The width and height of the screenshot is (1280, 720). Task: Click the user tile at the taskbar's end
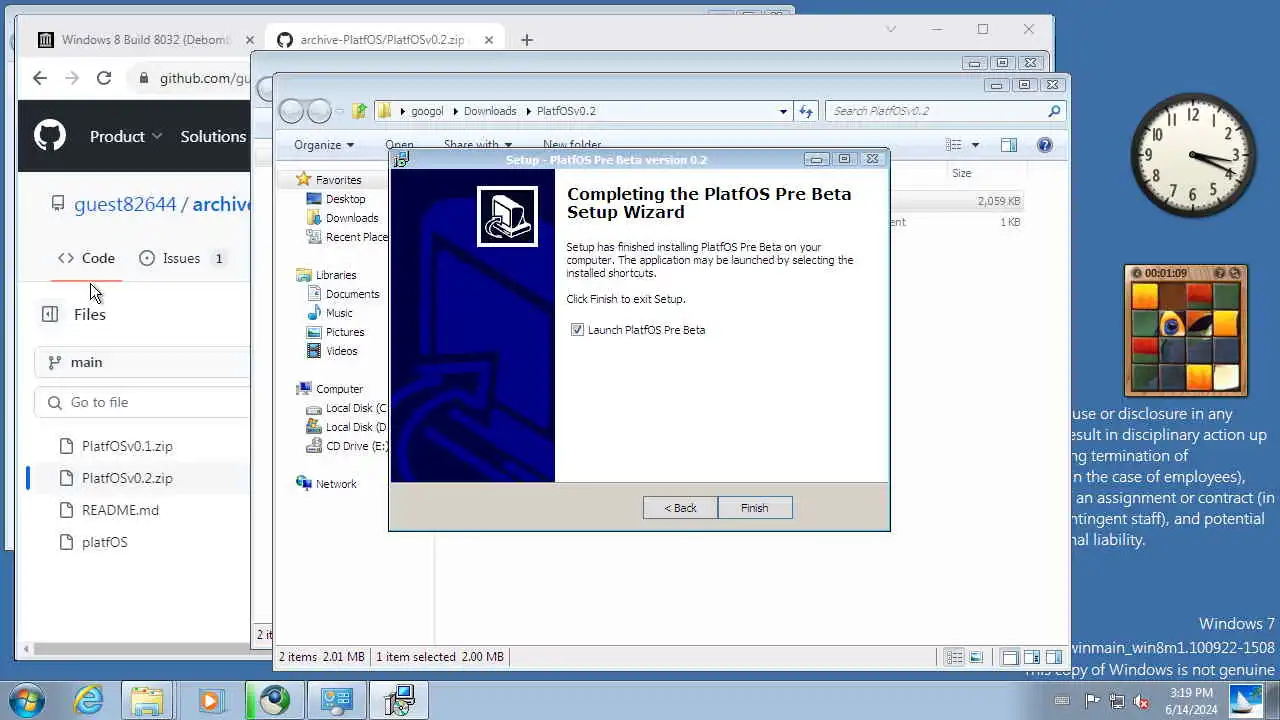coord(1247,699)
